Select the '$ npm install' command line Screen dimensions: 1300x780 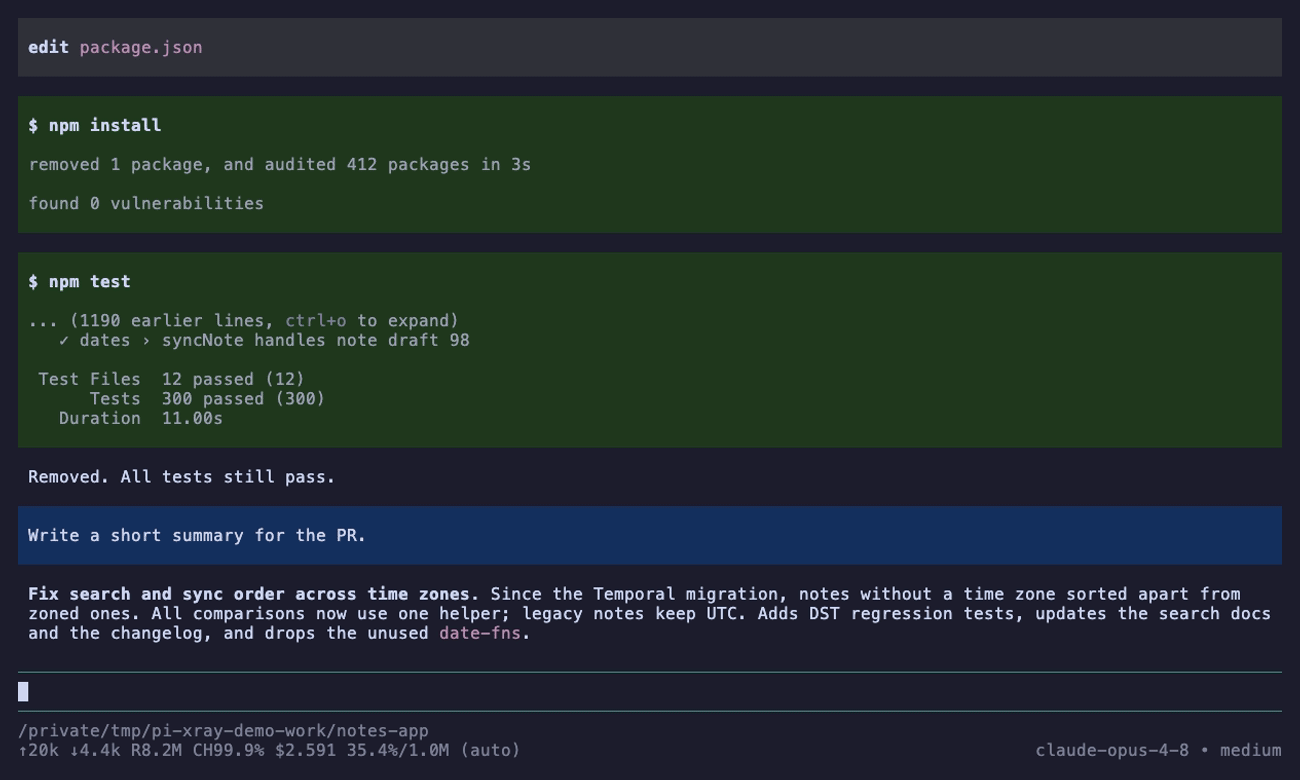[95, 125]
